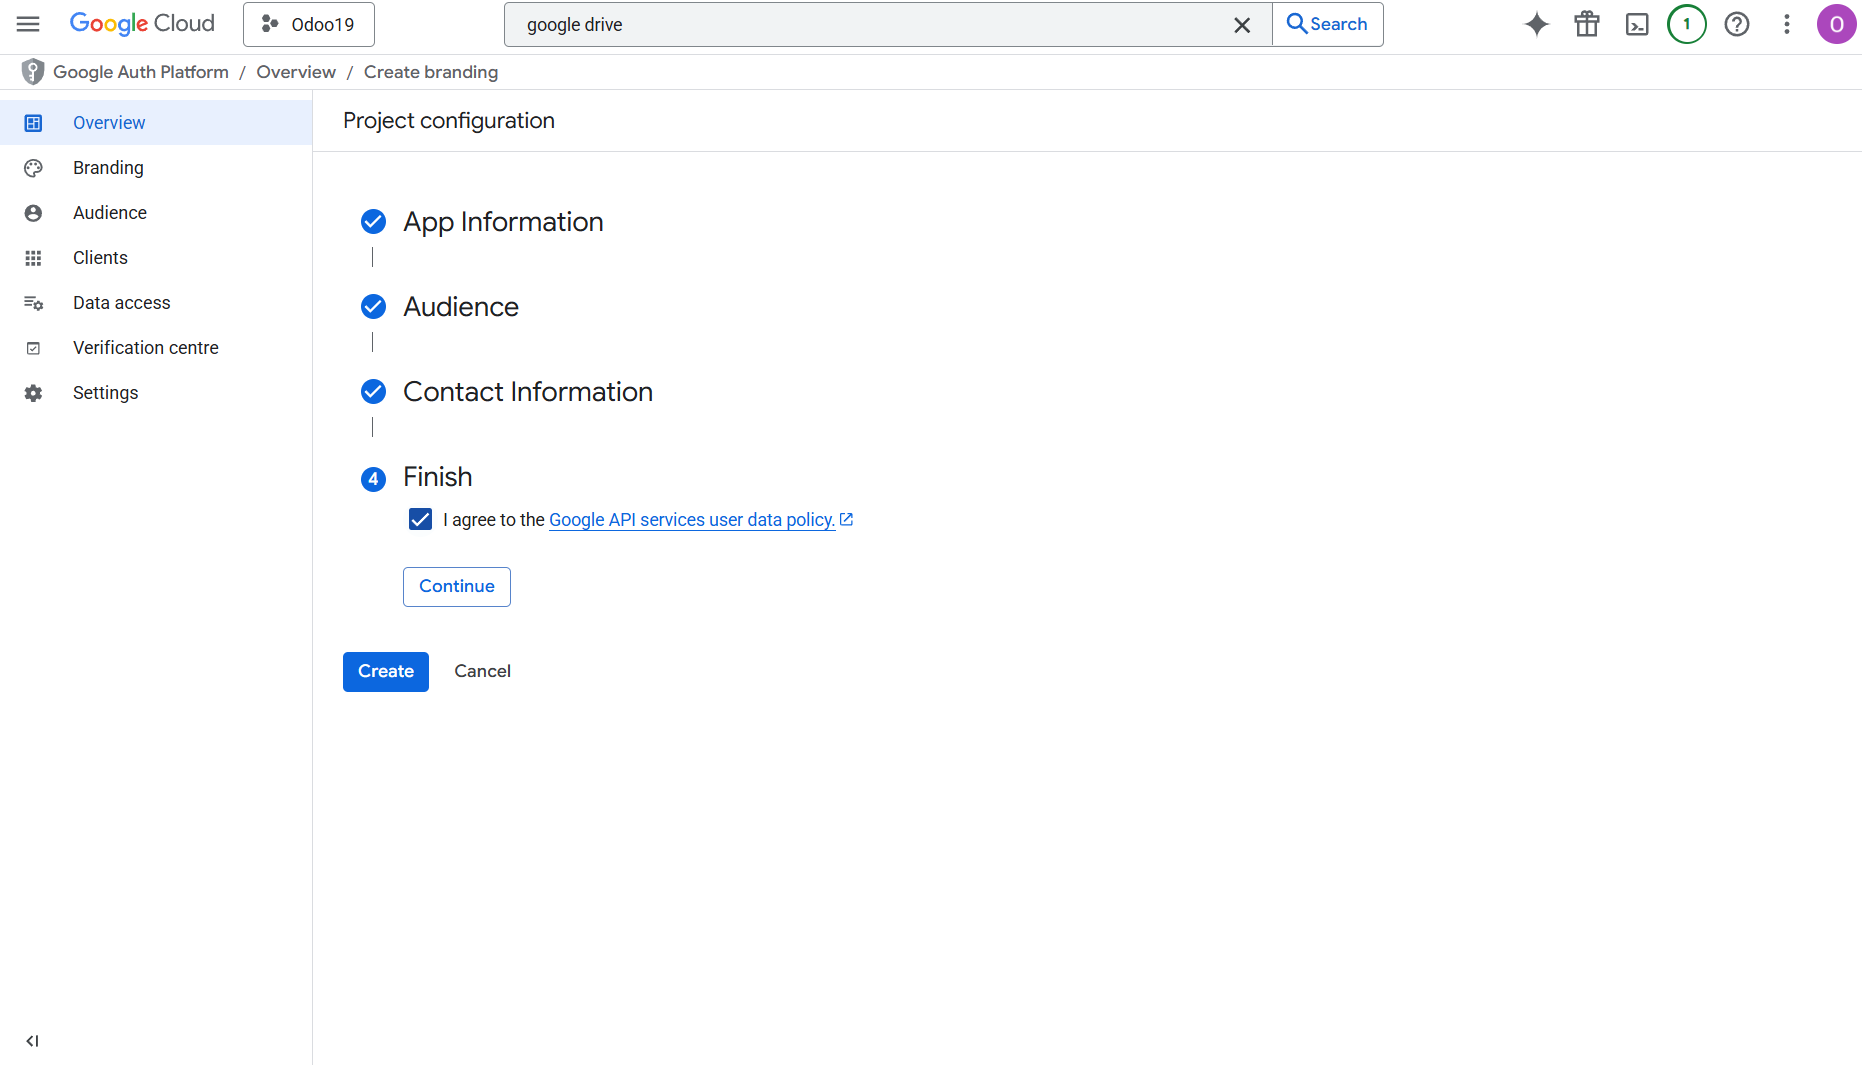This screenshot has height=1065, width=1862.
Task: Go to Branding in the sidebar
Action: [x=108, y=168]
